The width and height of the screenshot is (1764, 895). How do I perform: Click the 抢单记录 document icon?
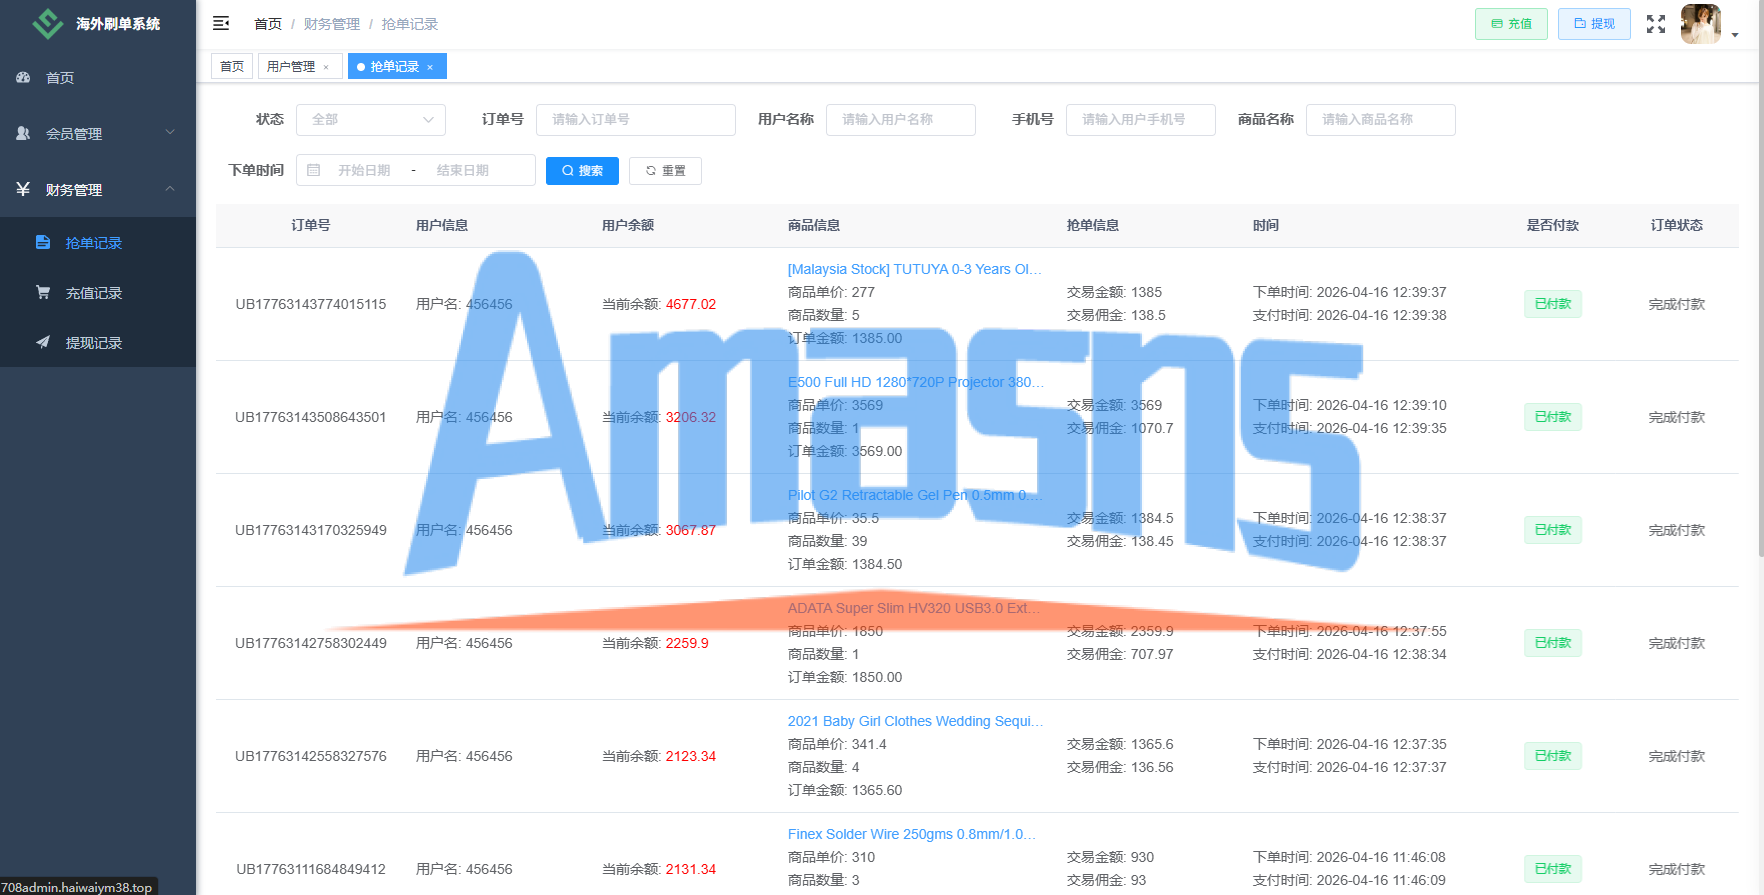(43, 242)
